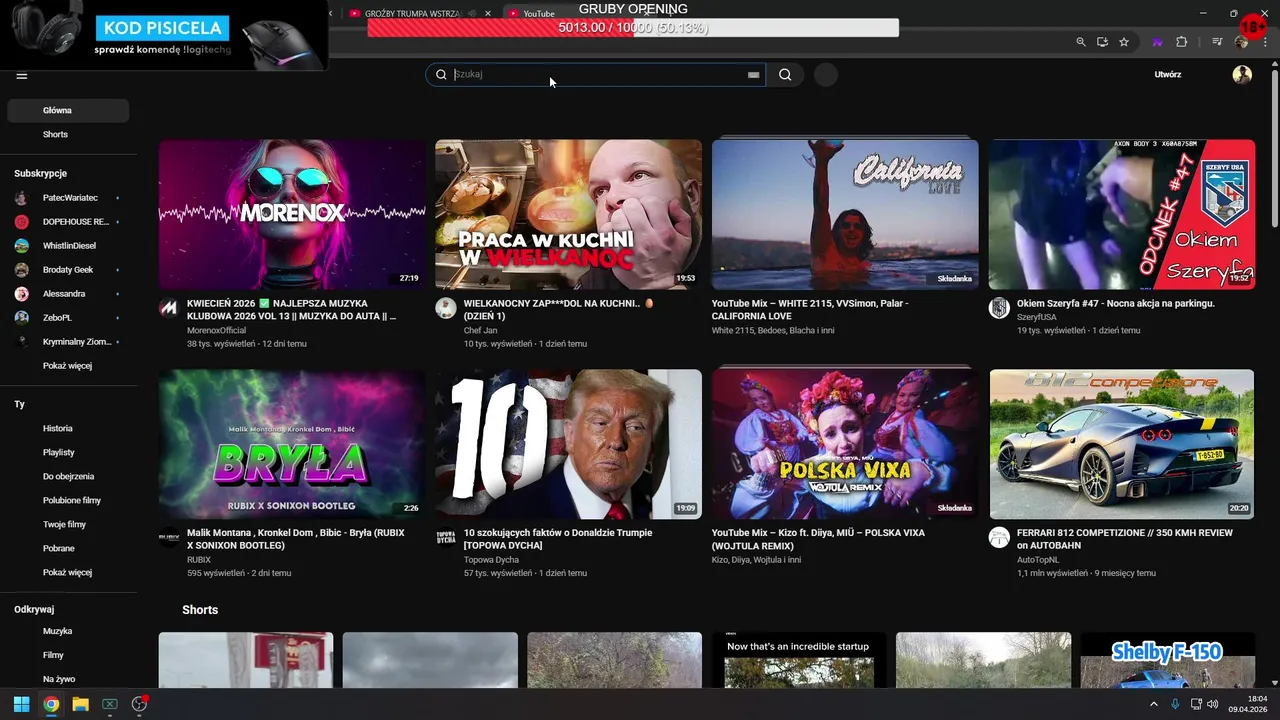1280x720 pixels.
Task: Open FERRARI 812 COMPETIZIONE video title
Action: point(1125,539)
